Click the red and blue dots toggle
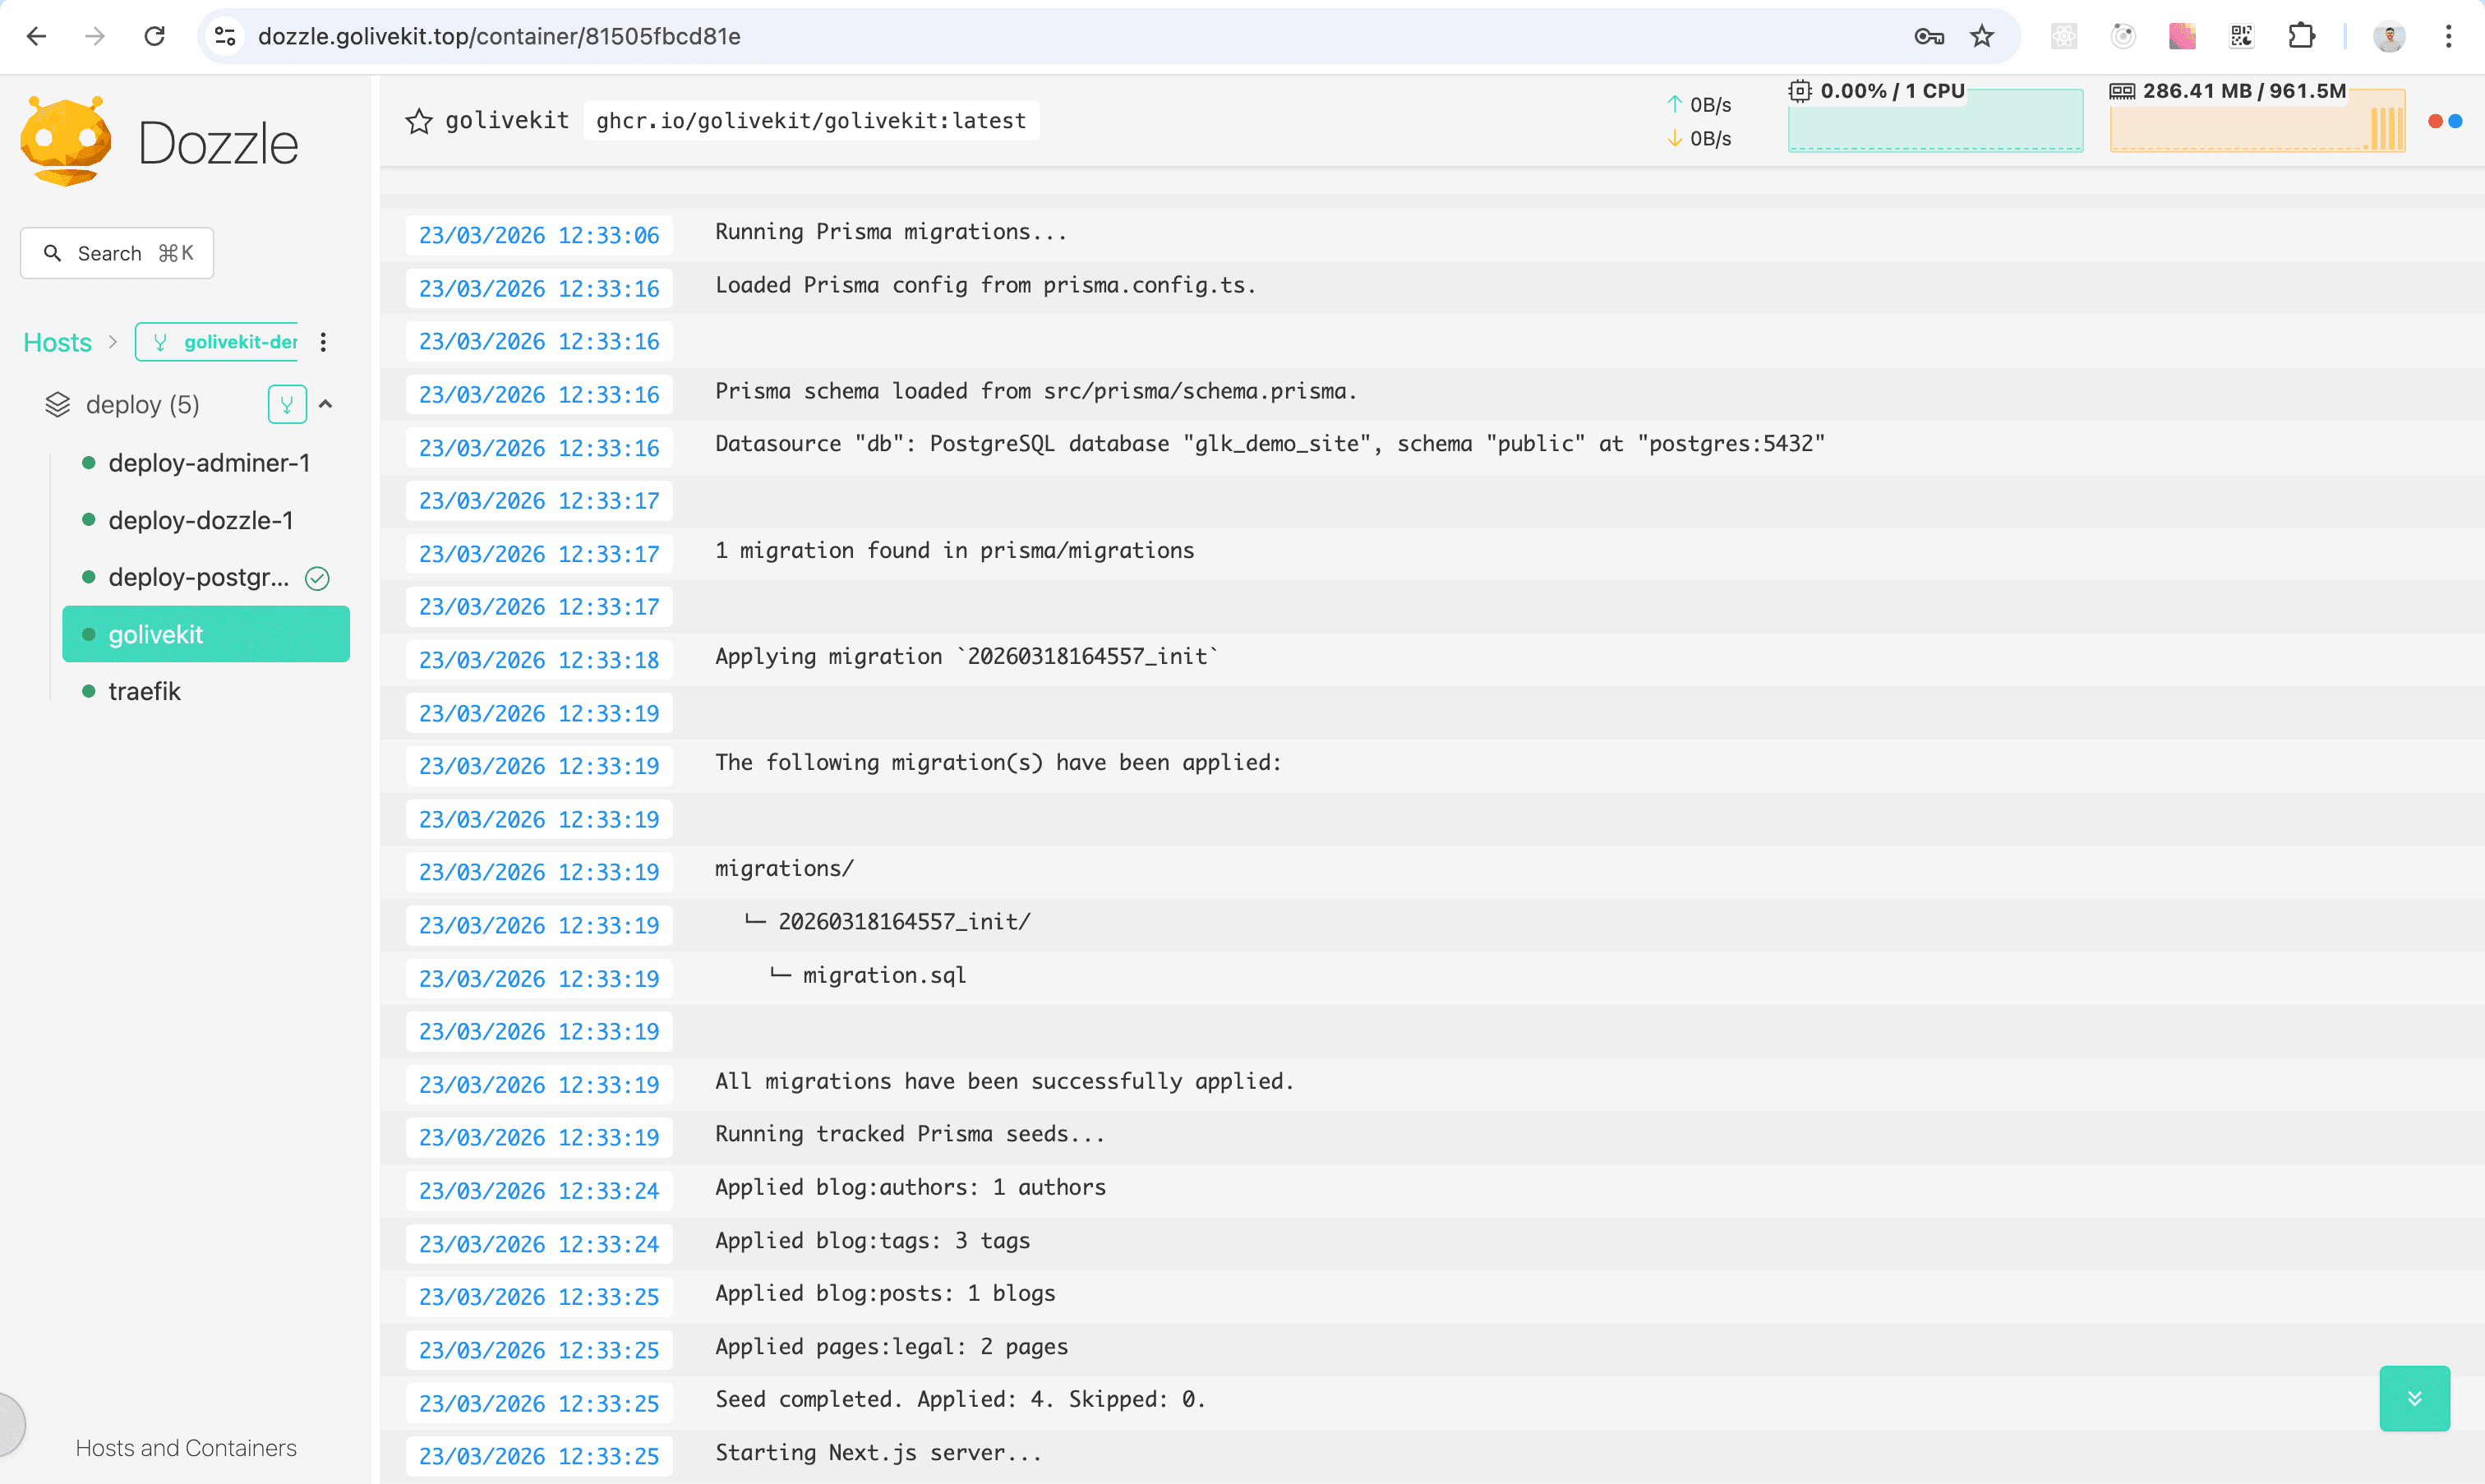The image size is (2485, 1484). [2444, 121]
